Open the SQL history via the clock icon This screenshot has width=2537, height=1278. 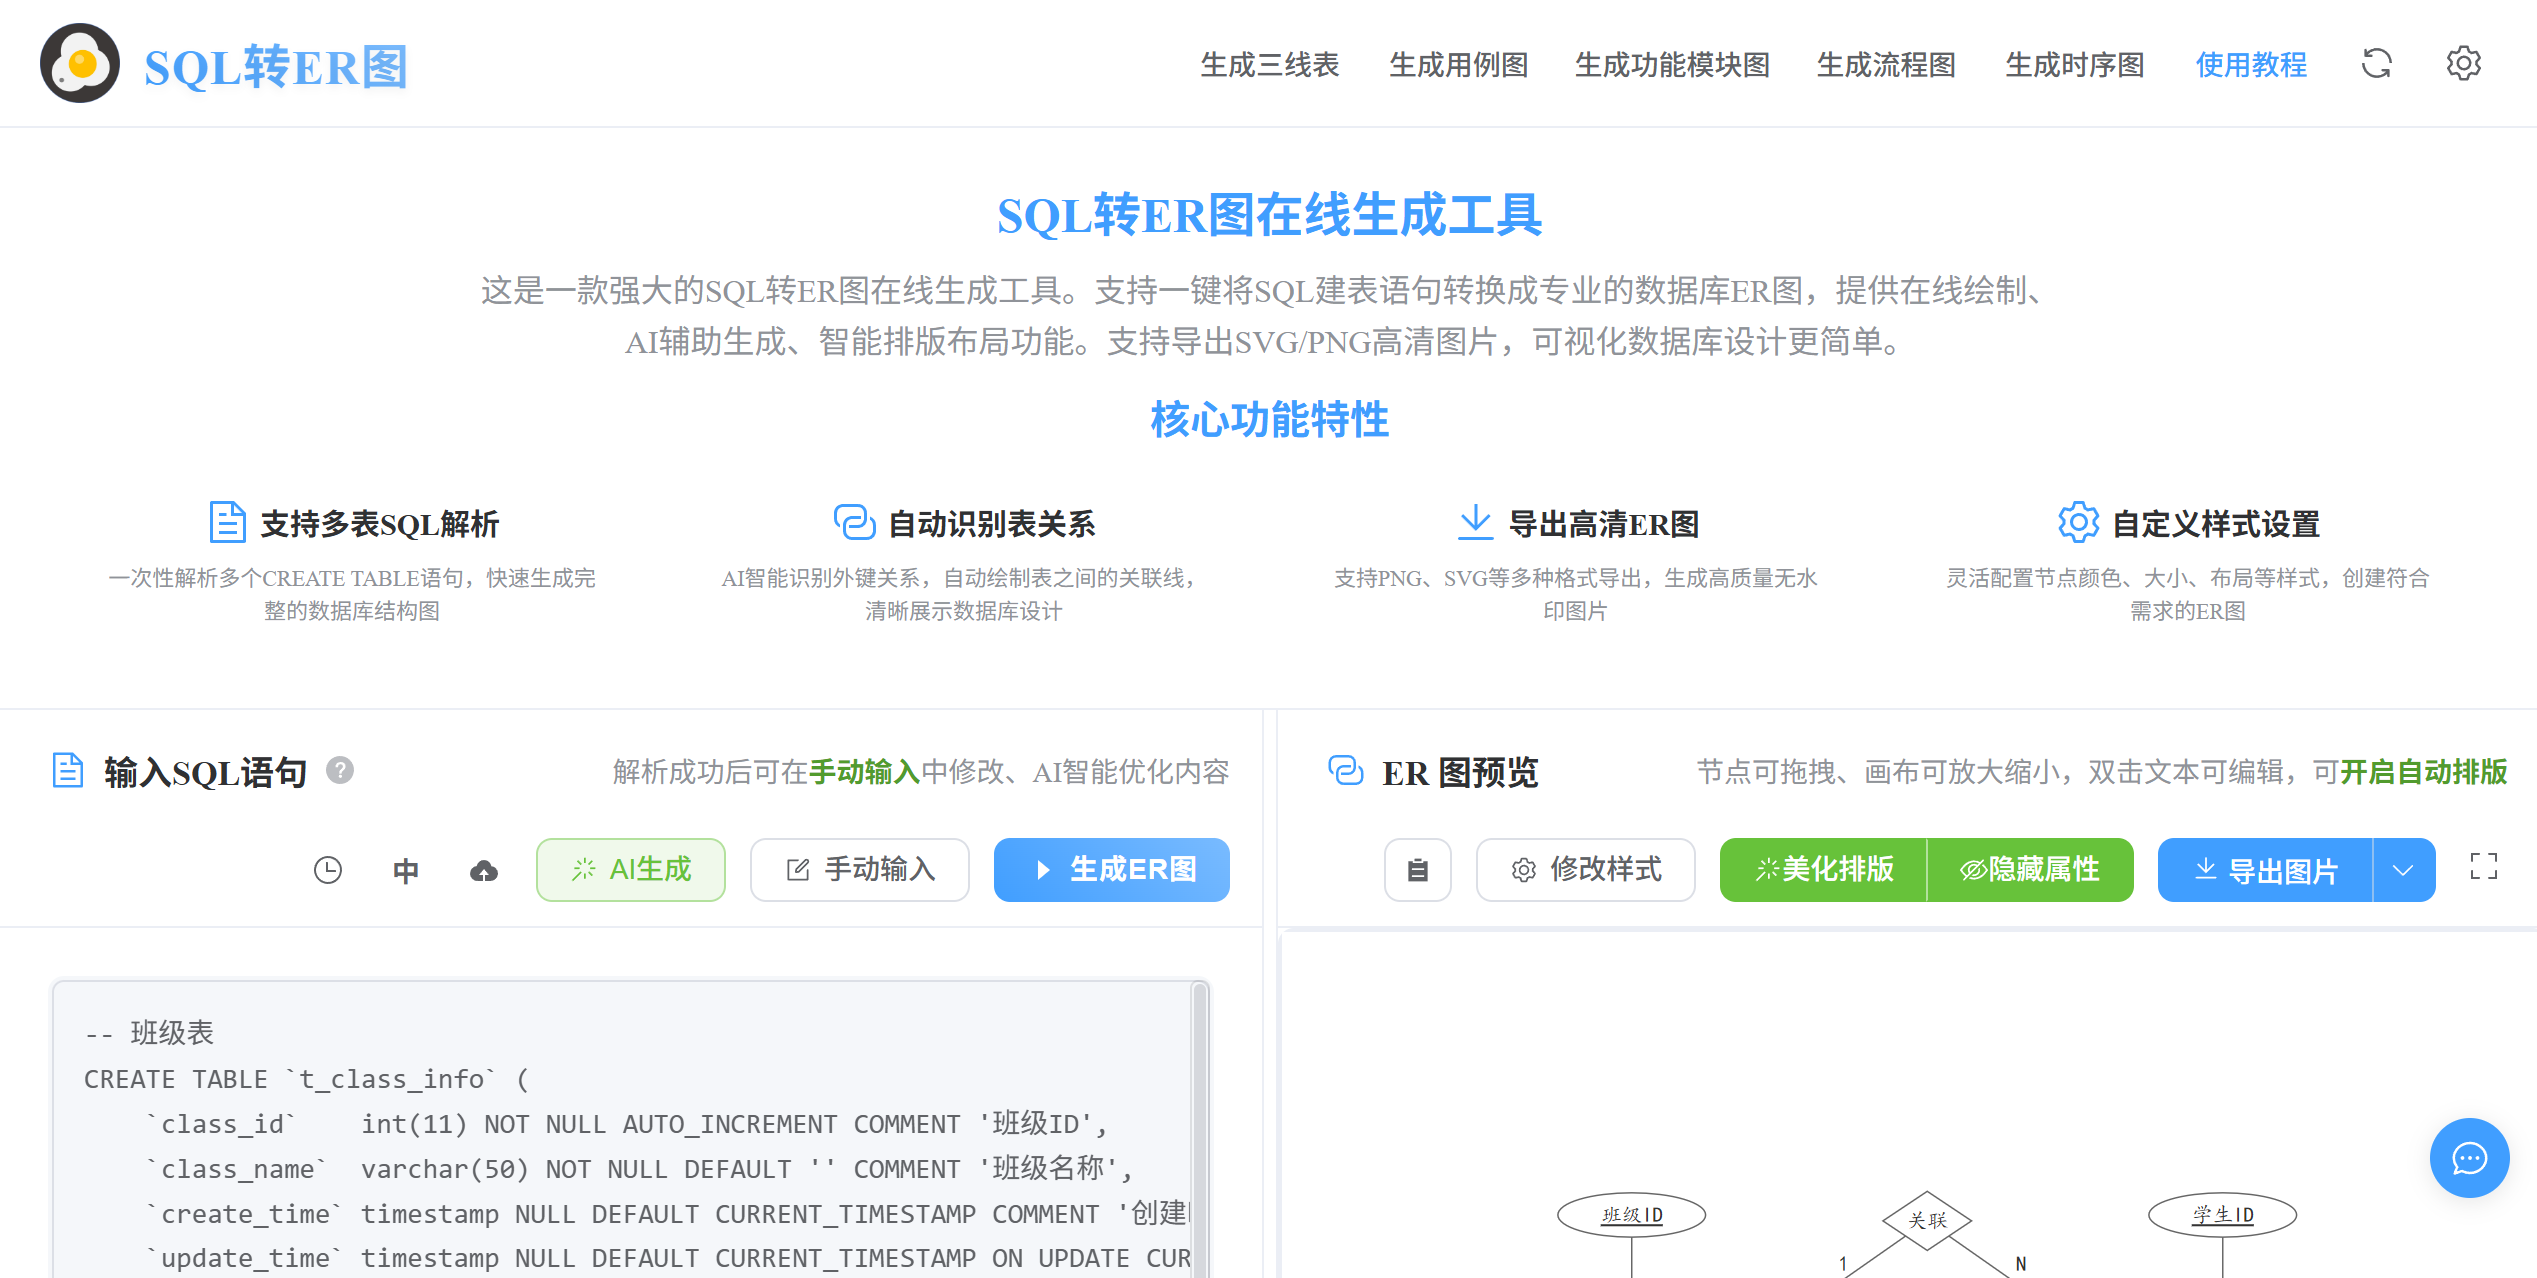328,870
